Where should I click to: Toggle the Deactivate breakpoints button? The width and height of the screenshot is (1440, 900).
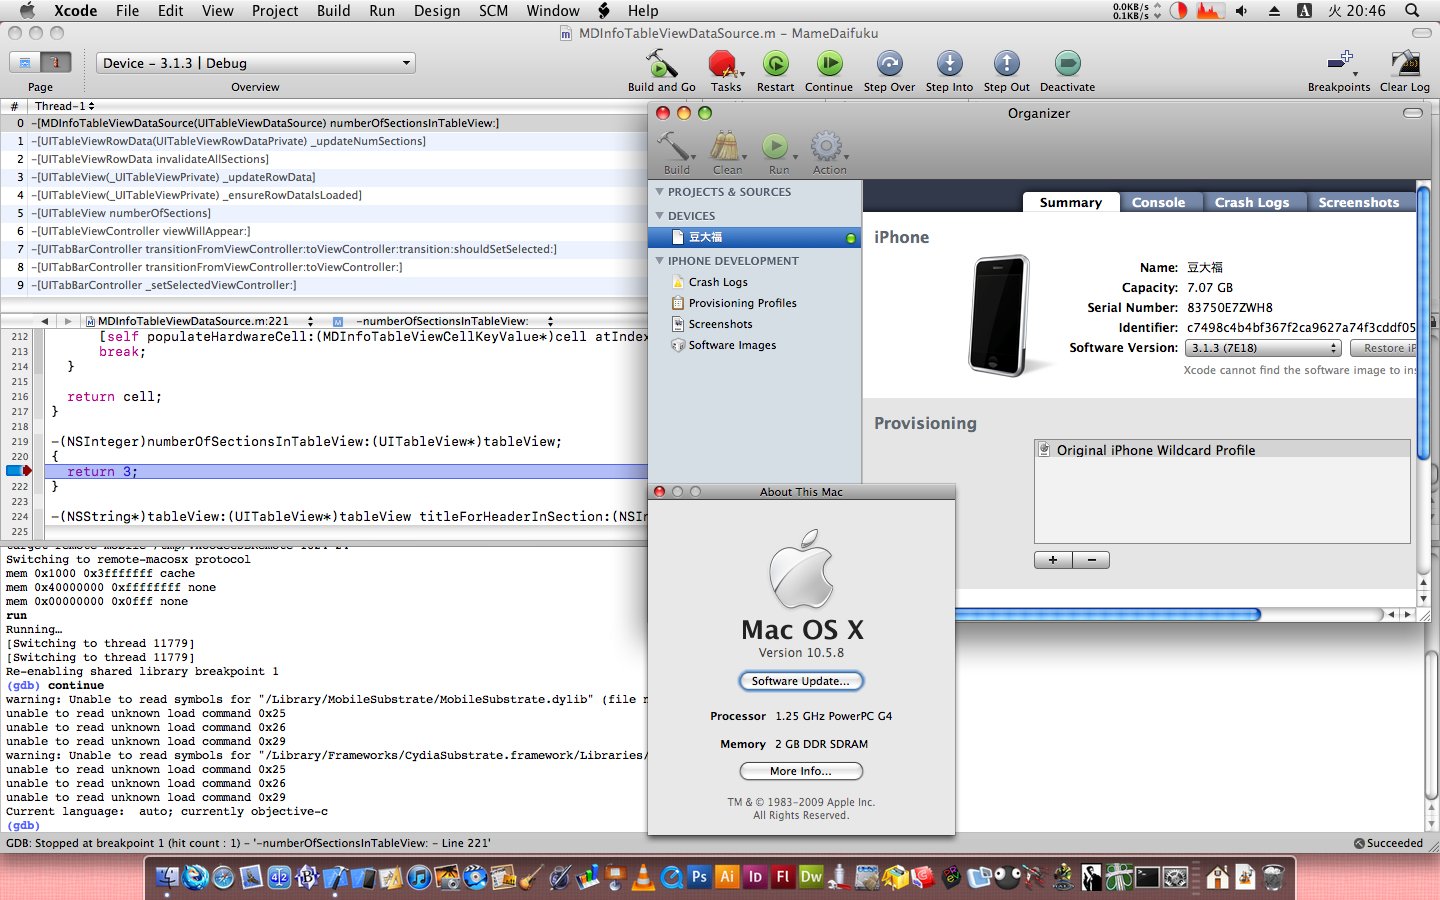pyautogui.click(x=1067, y=65)
